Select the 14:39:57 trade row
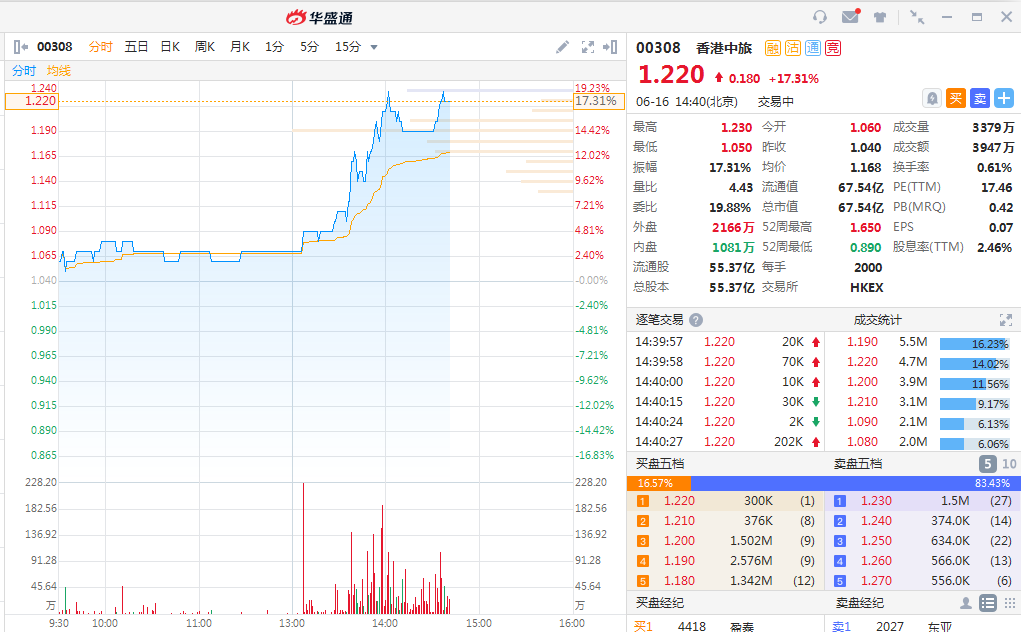Viewport: 1021px width, 632px height. tap(727, 342)
